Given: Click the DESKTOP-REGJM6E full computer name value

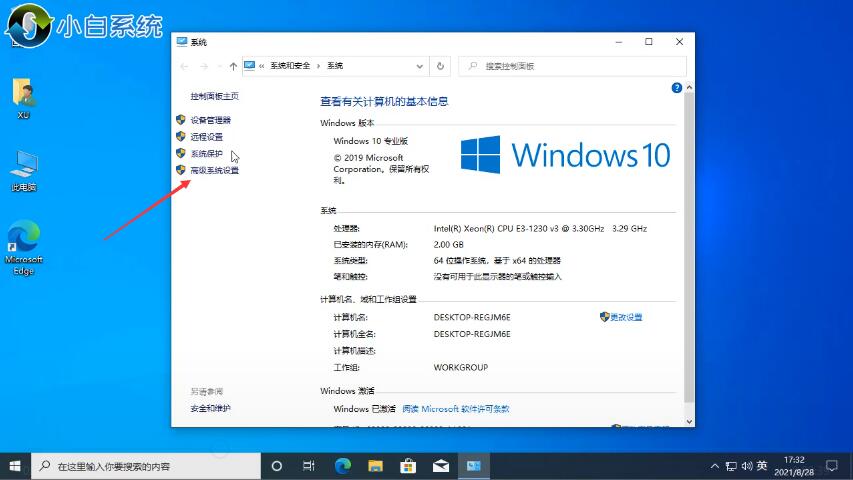Looking at the screenshot, I should pos(472,334).
